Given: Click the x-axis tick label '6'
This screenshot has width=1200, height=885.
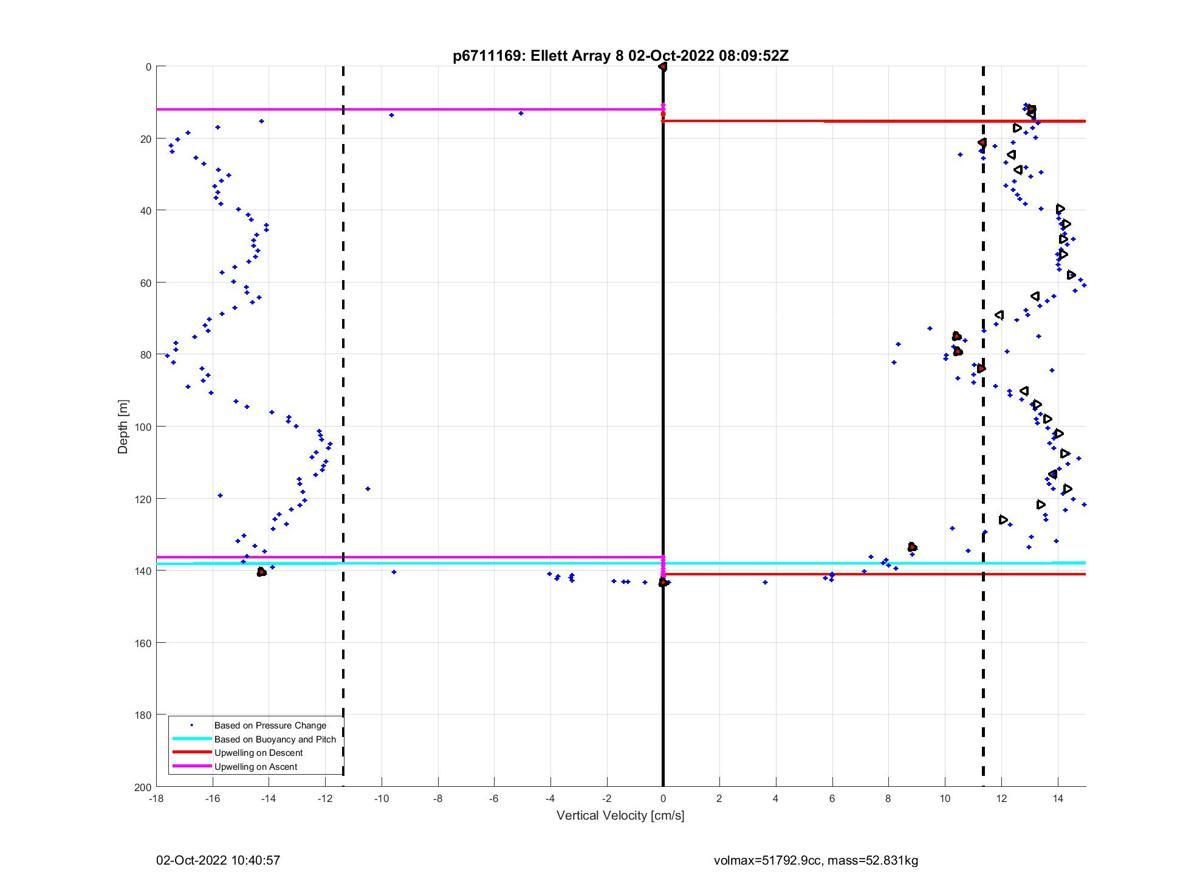Looking at the screenshot, I should pos(832,798).
